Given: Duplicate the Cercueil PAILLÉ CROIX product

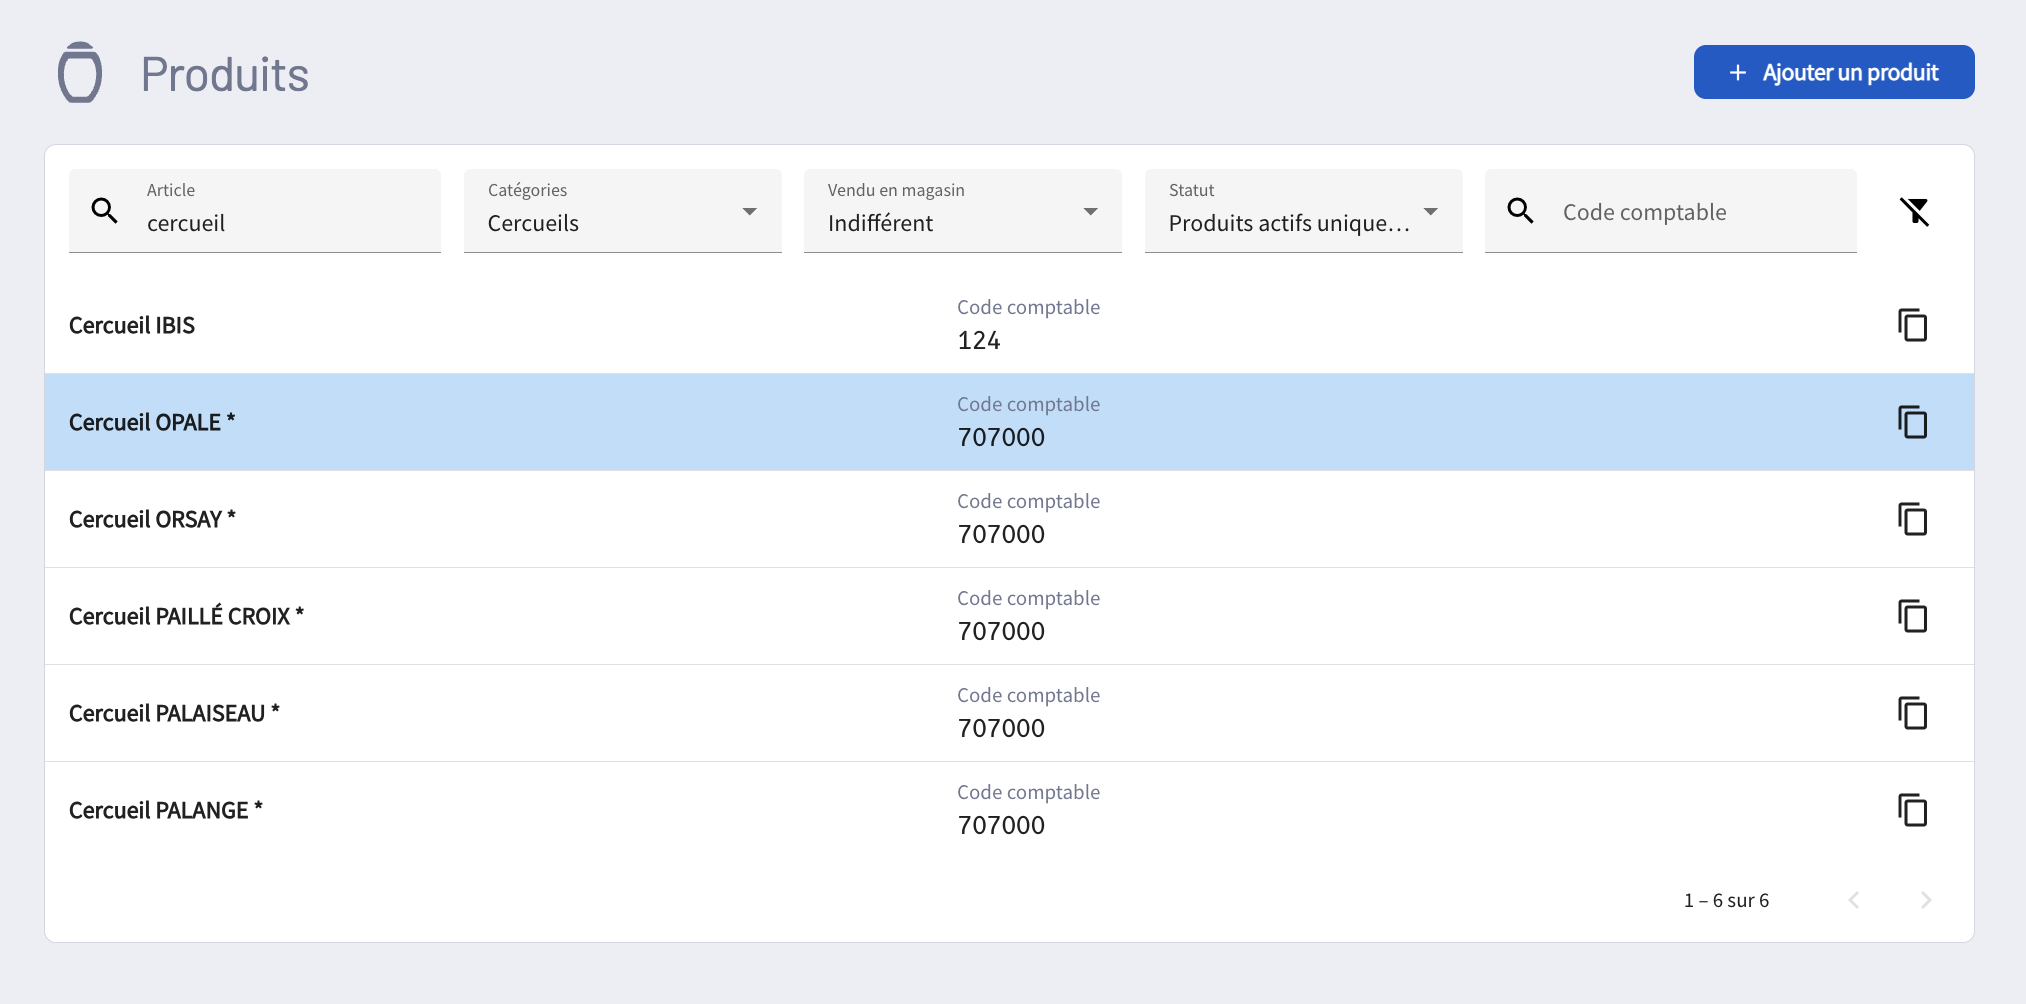Looking at the screenshot, I should 1912,616.
